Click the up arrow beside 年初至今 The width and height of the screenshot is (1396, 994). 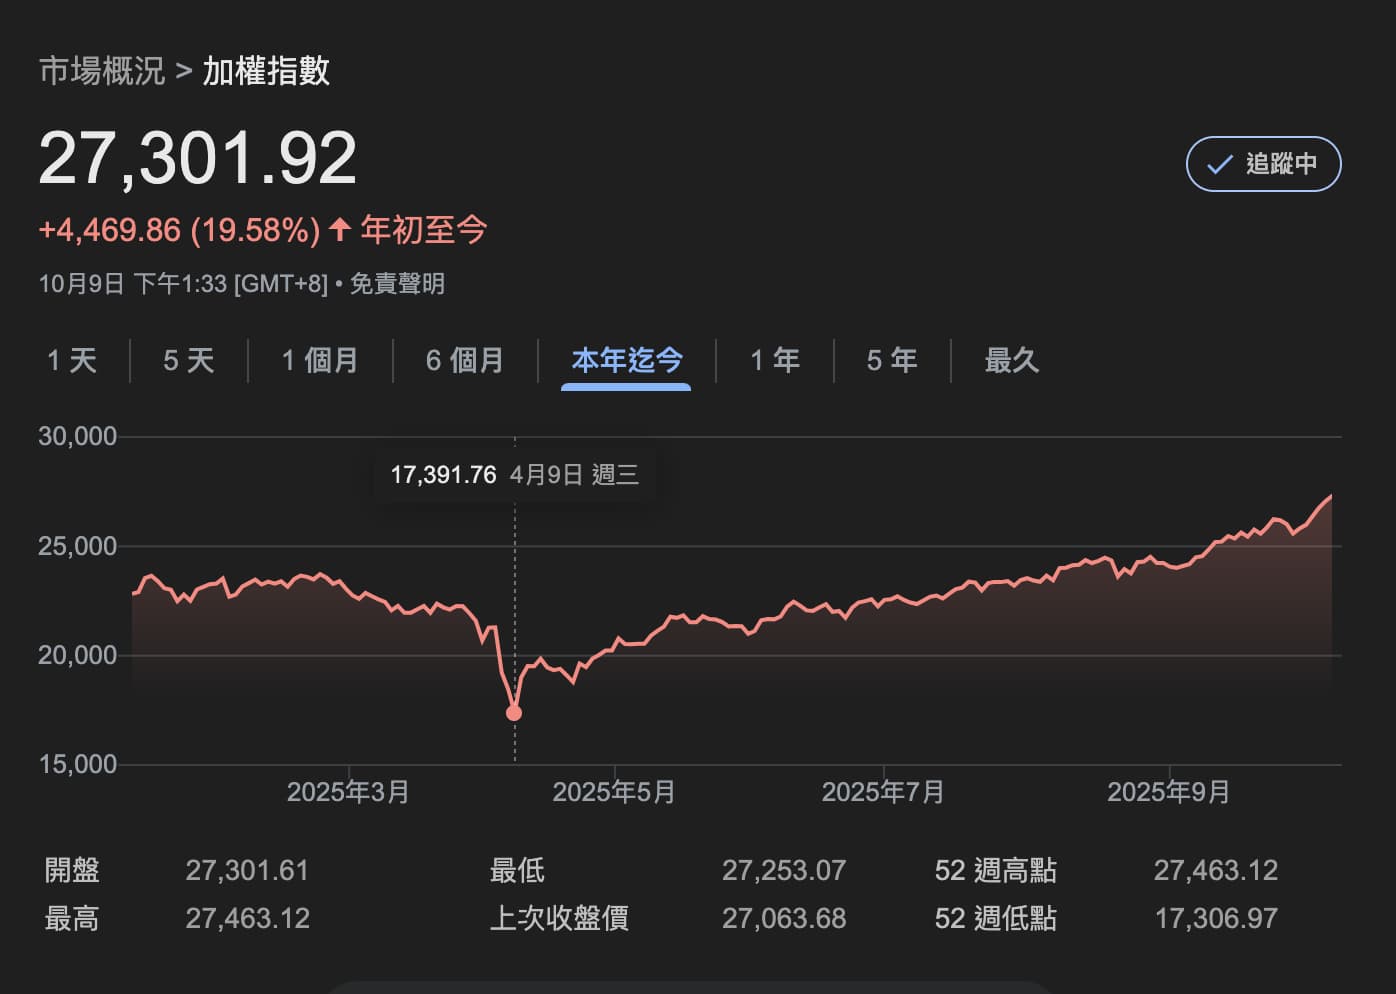pyautogui.click(x=340, y=230)
